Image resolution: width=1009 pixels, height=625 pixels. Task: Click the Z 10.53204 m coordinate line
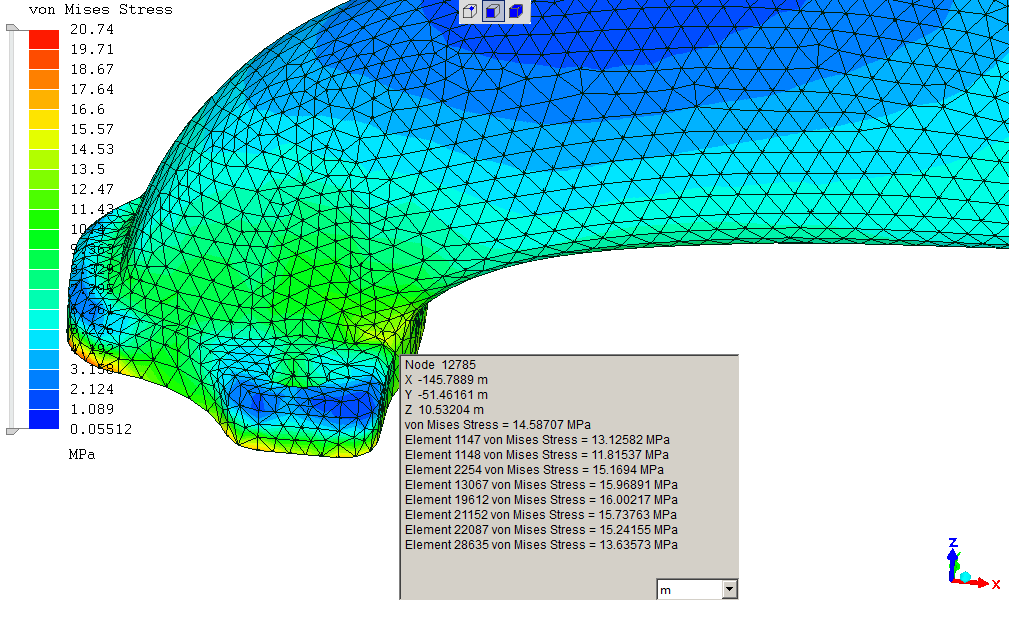(x=444, y=410)
